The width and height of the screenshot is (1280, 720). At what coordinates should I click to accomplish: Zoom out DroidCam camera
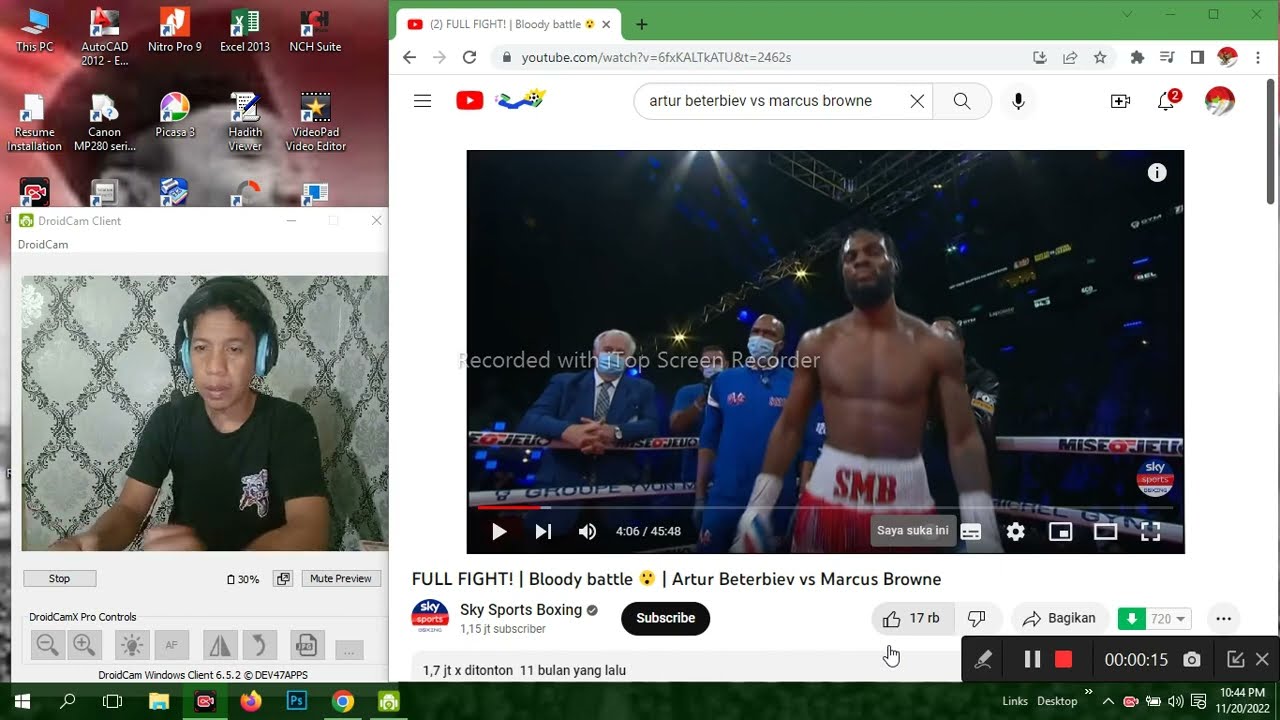pos(47,645)
